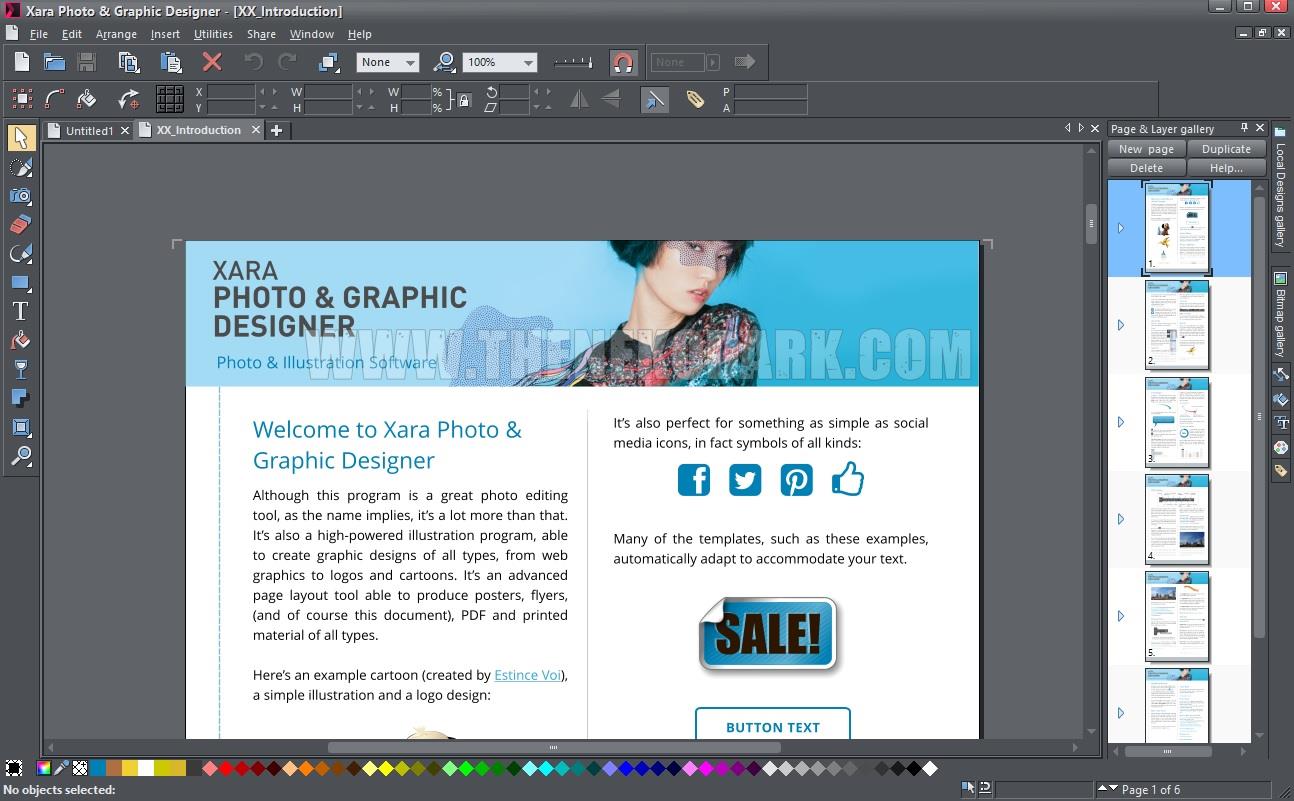Open the Local Designs gallery side tab
This screenshot has height=801, width=1294.
click(1280, 187)
